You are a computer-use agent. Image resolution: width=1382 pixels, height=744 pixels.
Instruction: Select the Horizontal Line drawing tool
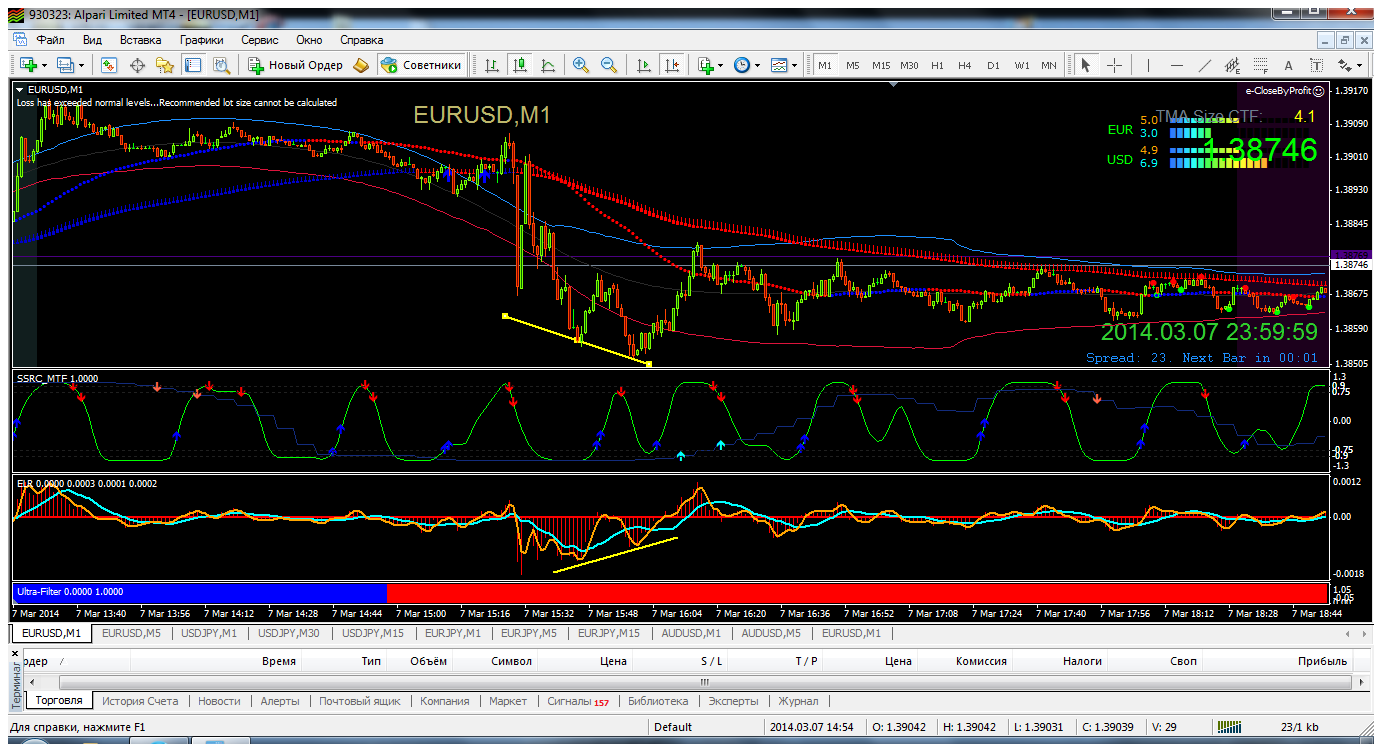pyautogui.click(x=1176, y=65)
